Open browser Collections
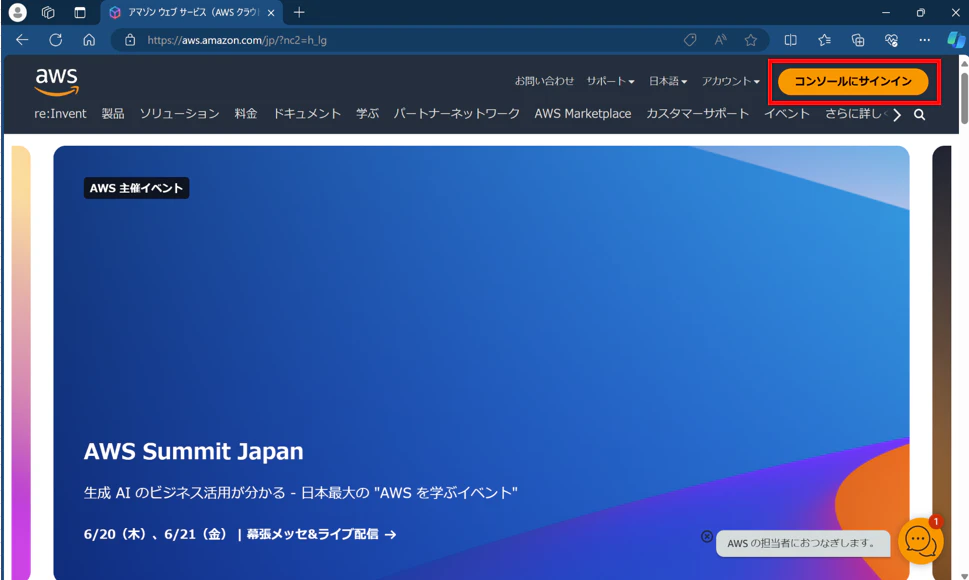This screenshot has height=580, width=969. (858, 40)
